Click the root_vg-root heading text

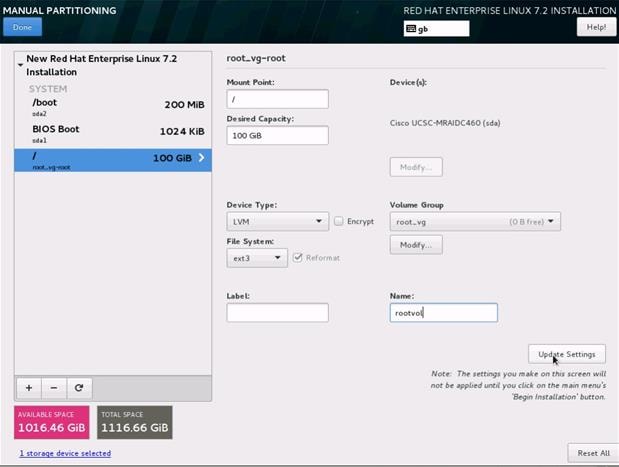pos(256,58)
